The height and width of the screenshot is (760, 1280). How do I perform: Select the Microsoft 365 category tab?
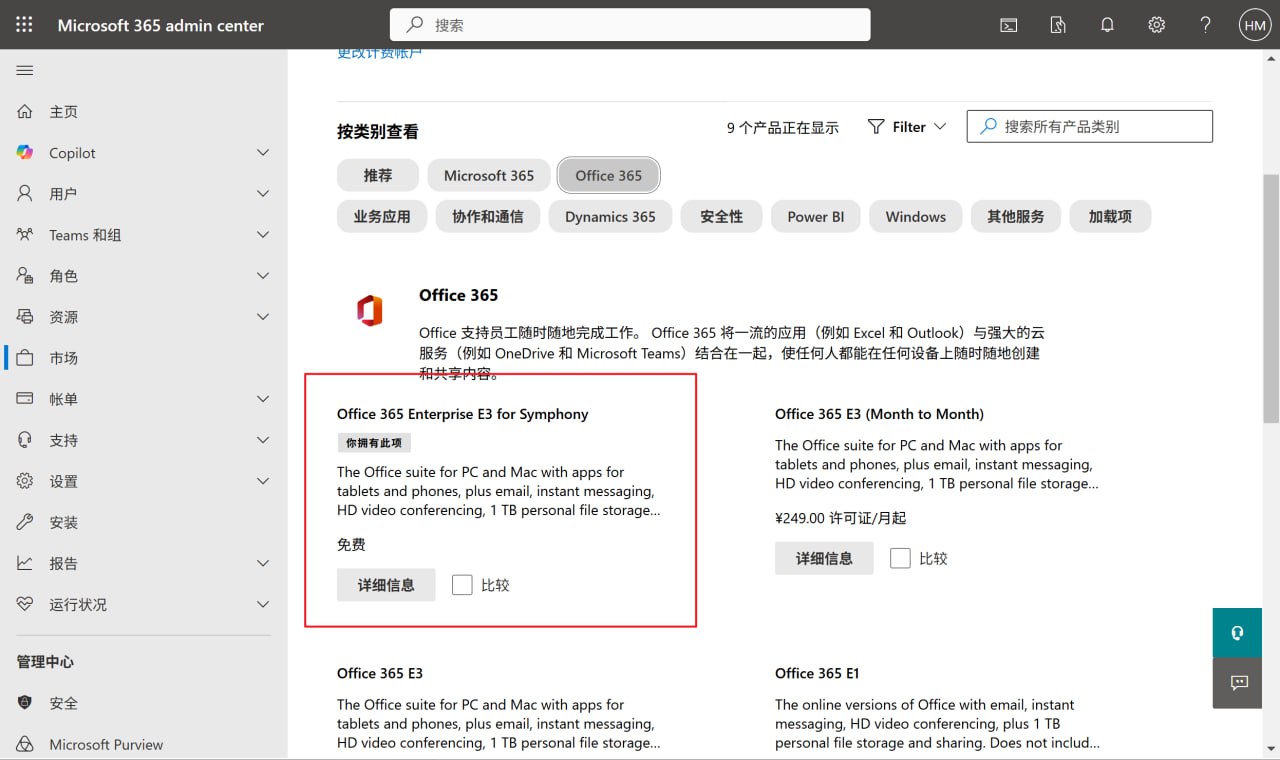tap(488, 175)
